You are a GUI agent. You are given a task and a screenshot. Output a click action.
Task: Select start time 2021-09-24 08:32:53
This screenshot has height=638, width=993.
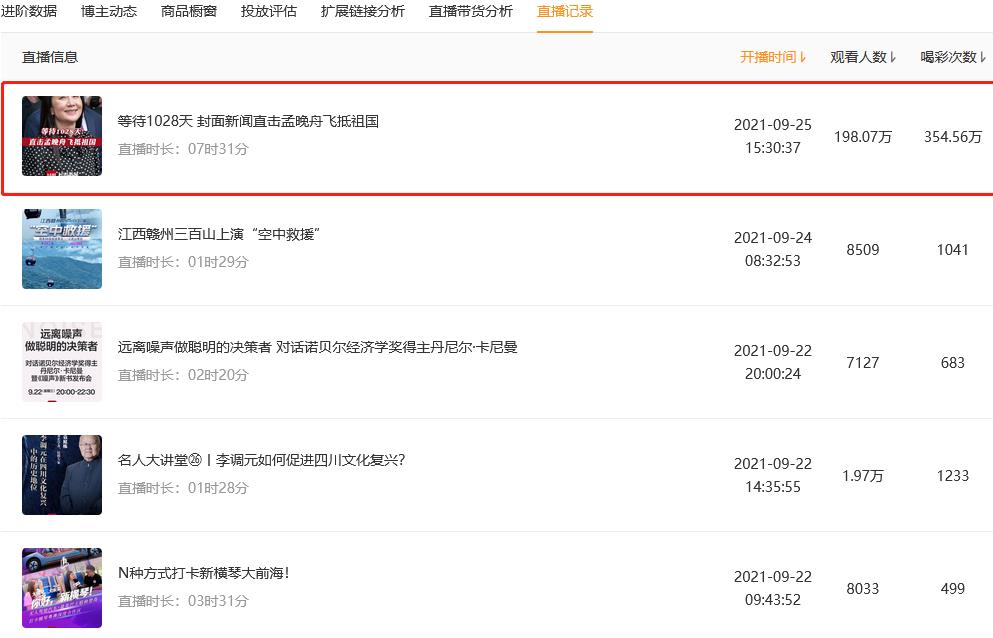point(773,249)
